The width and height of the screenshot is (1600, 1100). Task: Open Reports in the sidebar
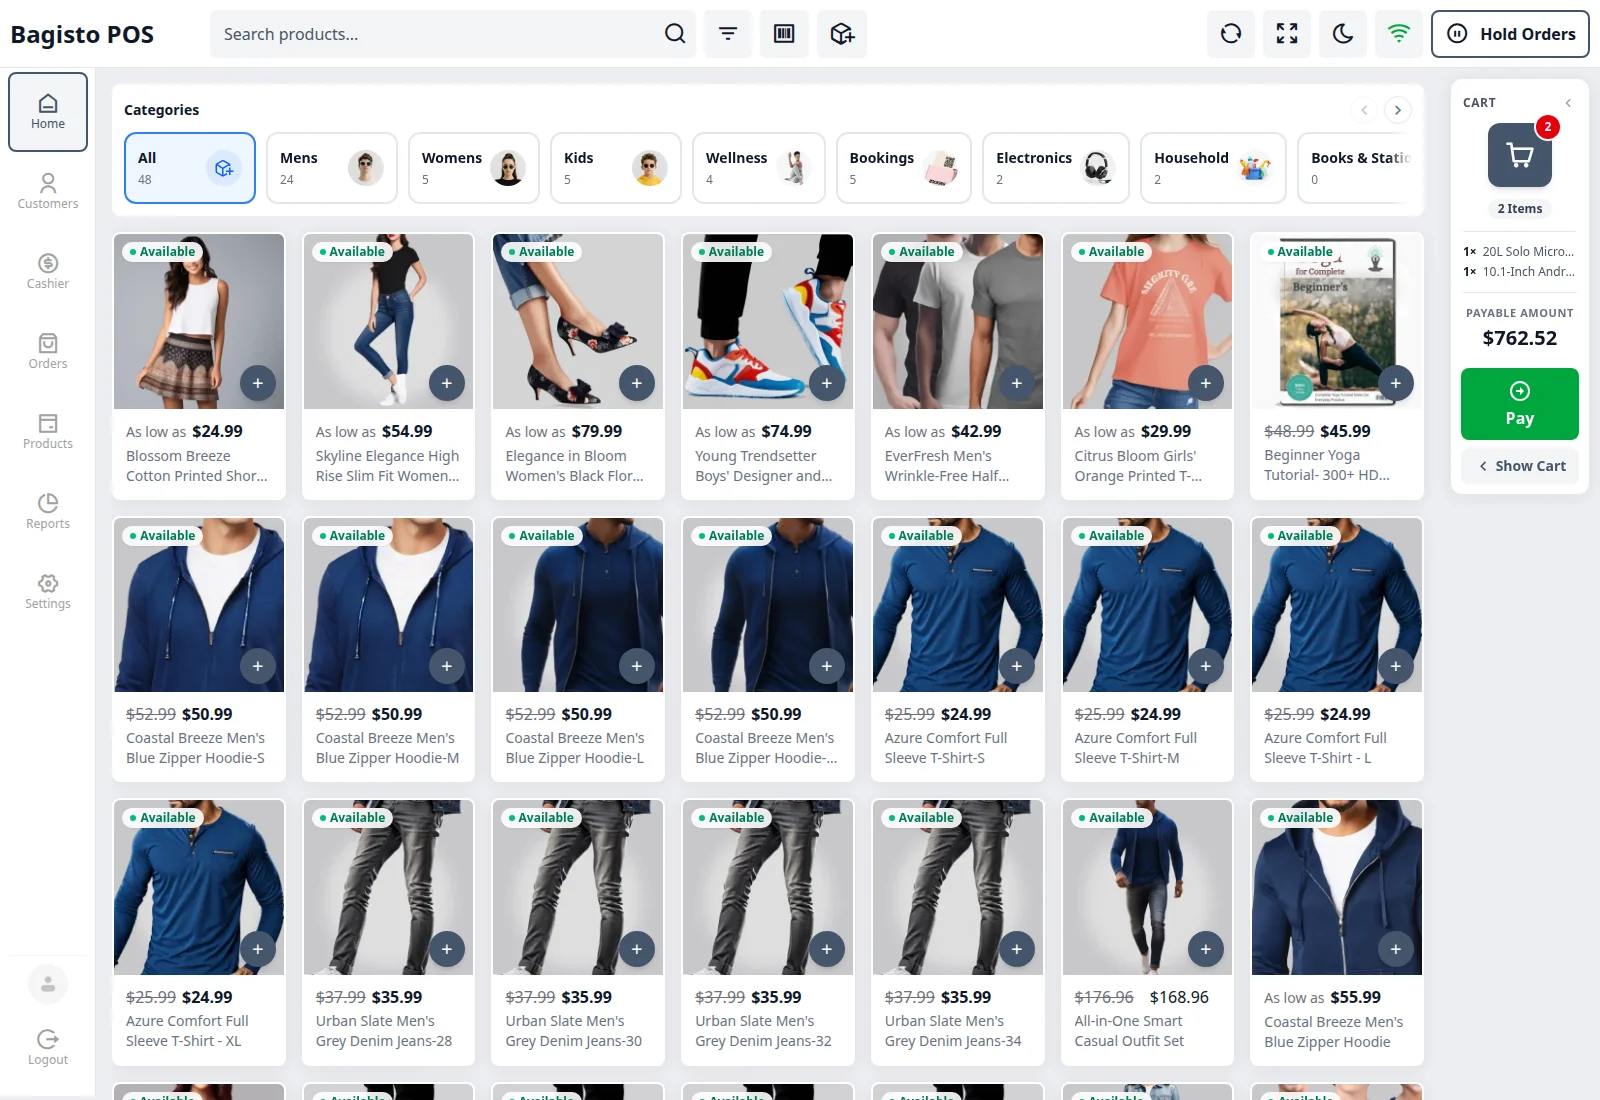click(48, 511)
